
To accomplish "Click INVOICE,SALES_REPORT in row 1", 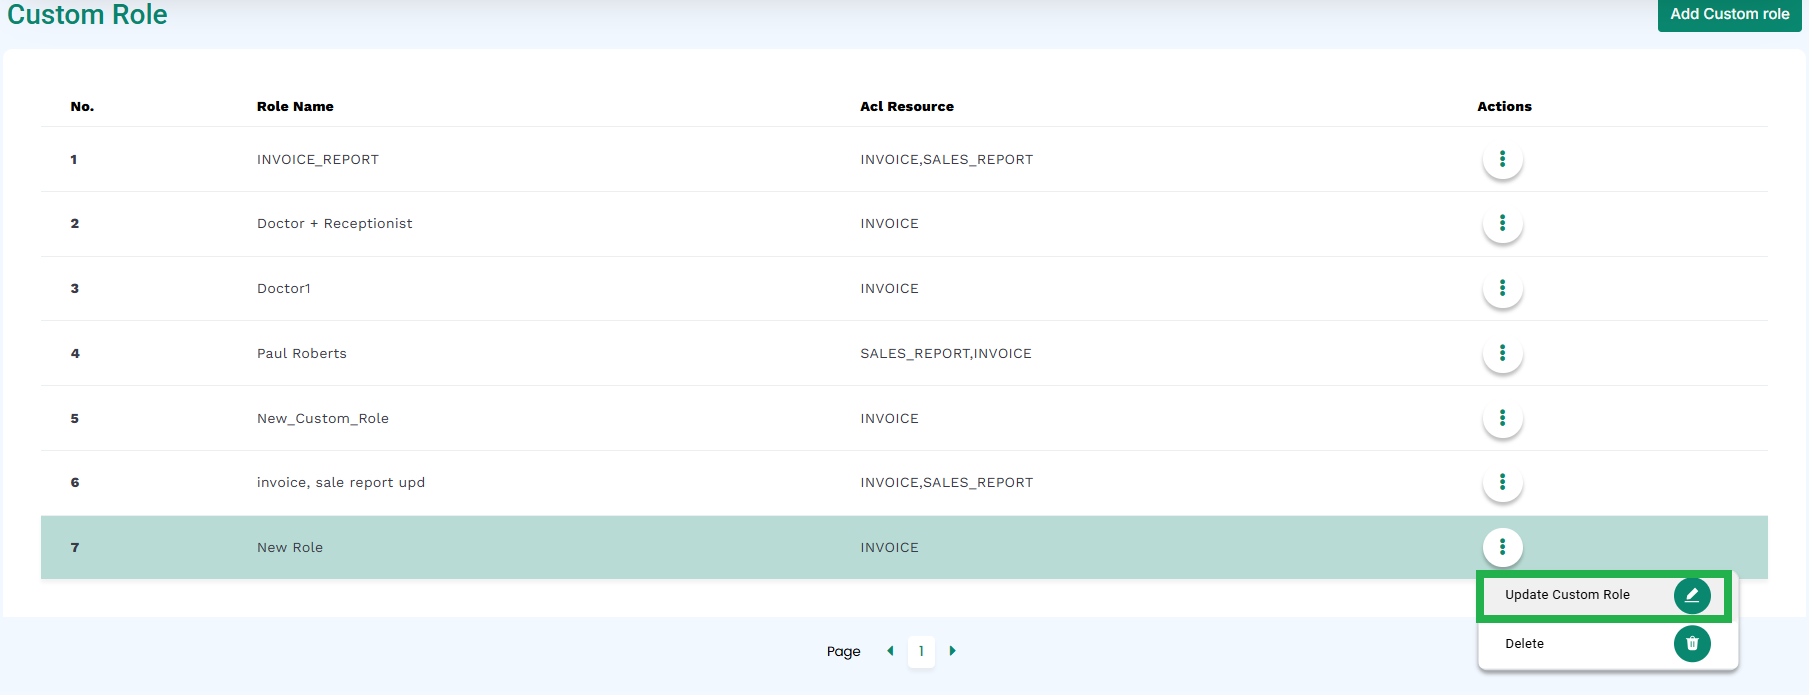I will pos(947,159).
